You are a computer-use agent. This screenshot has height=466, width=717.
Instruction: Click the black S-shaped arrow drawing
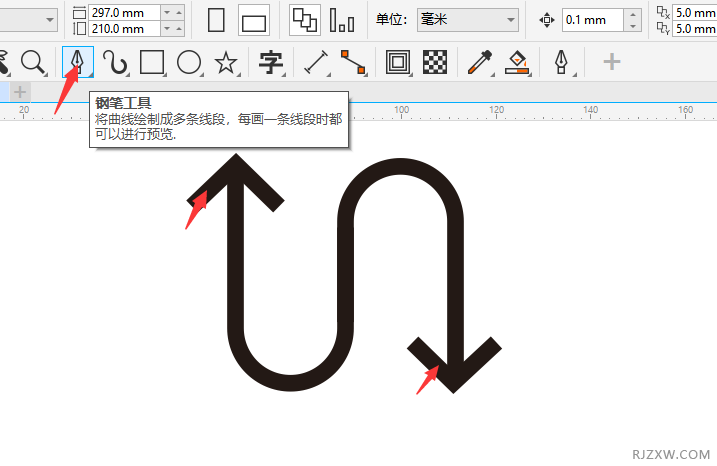coord(344,273)
